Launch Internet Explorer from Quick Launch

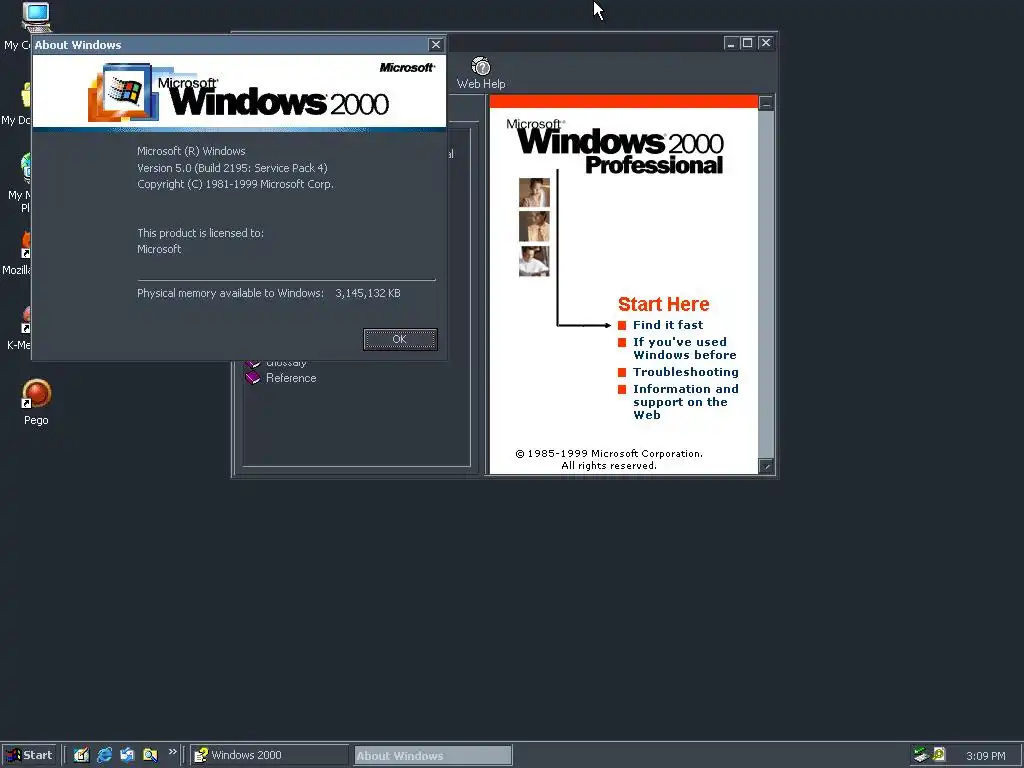click(x=104, y=755)
